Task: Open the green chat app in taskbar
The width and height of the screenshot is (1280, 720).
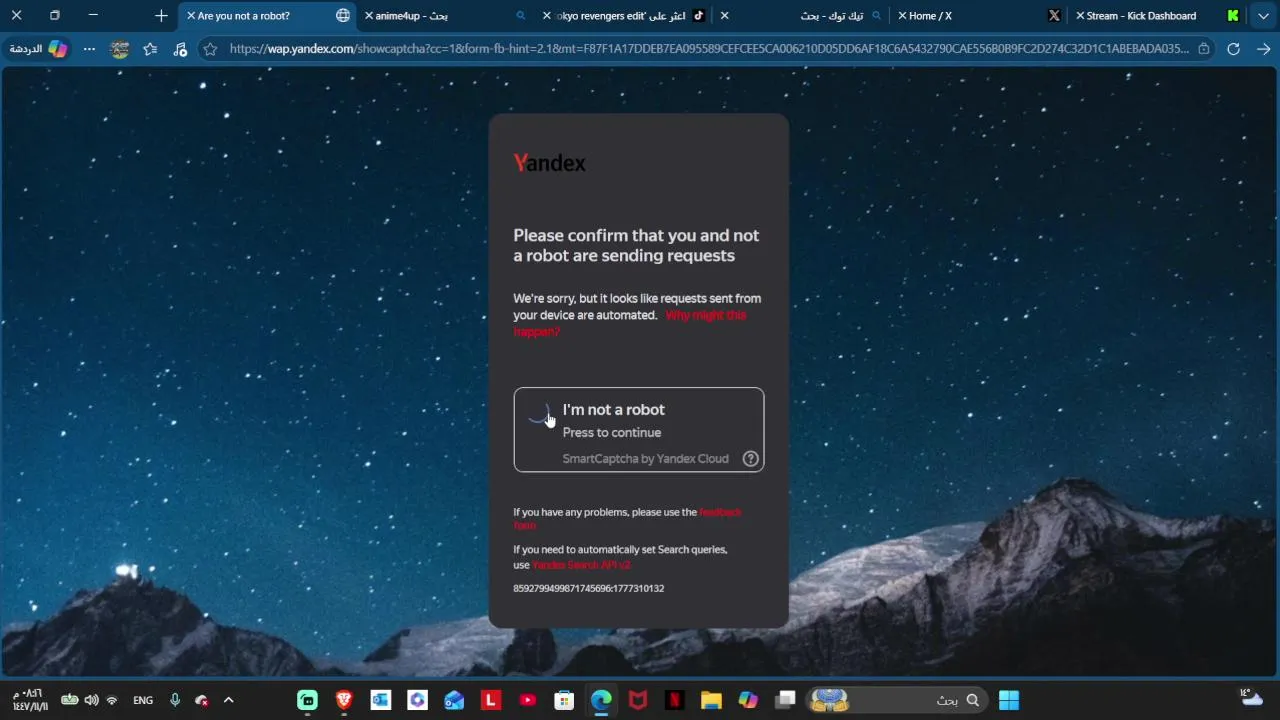Action: tap(308, 700)
